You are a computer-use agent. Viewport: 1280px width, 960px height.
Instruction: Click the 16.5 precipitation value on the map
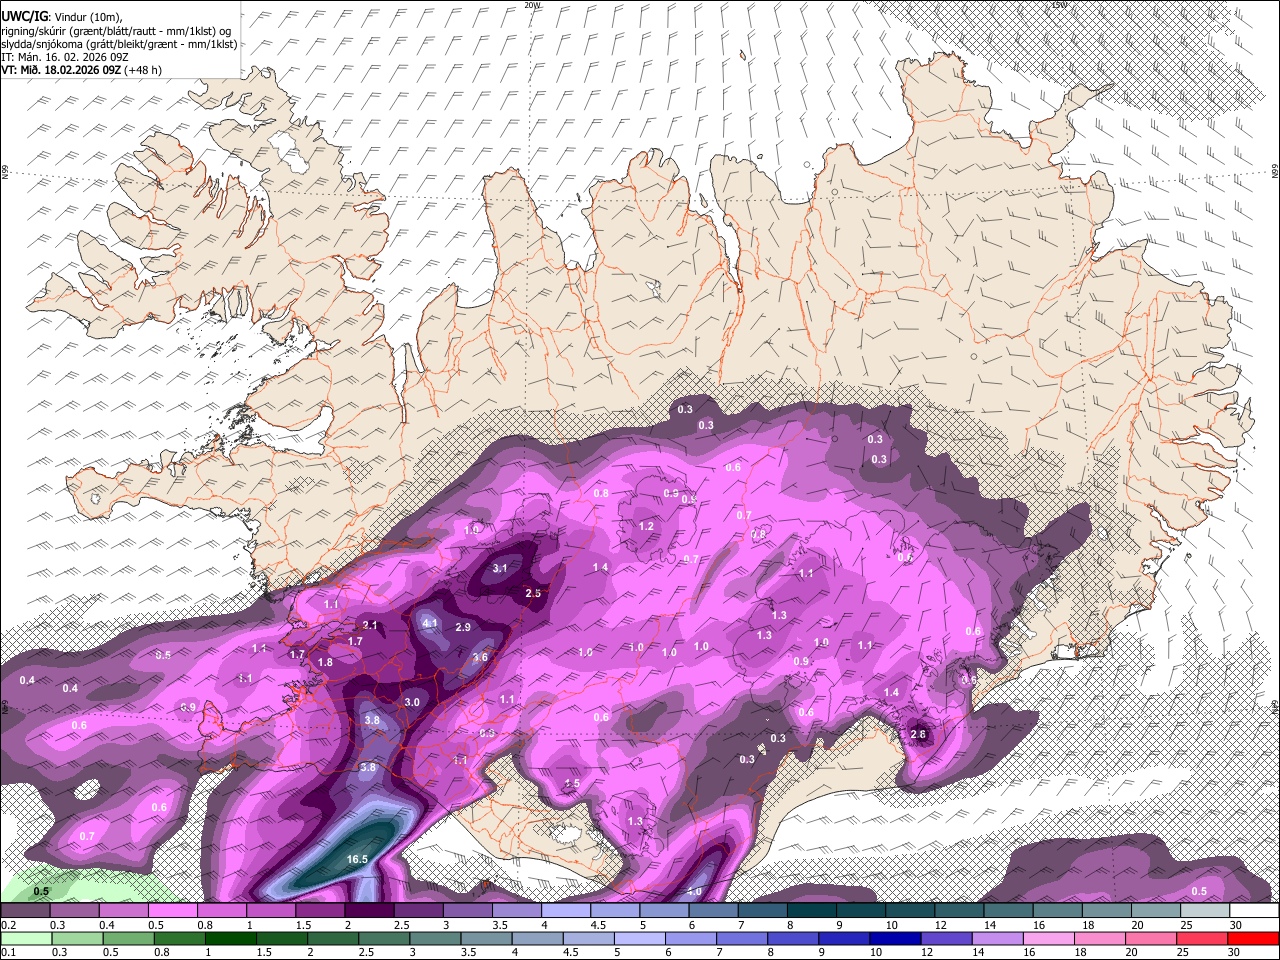[357, 859]
